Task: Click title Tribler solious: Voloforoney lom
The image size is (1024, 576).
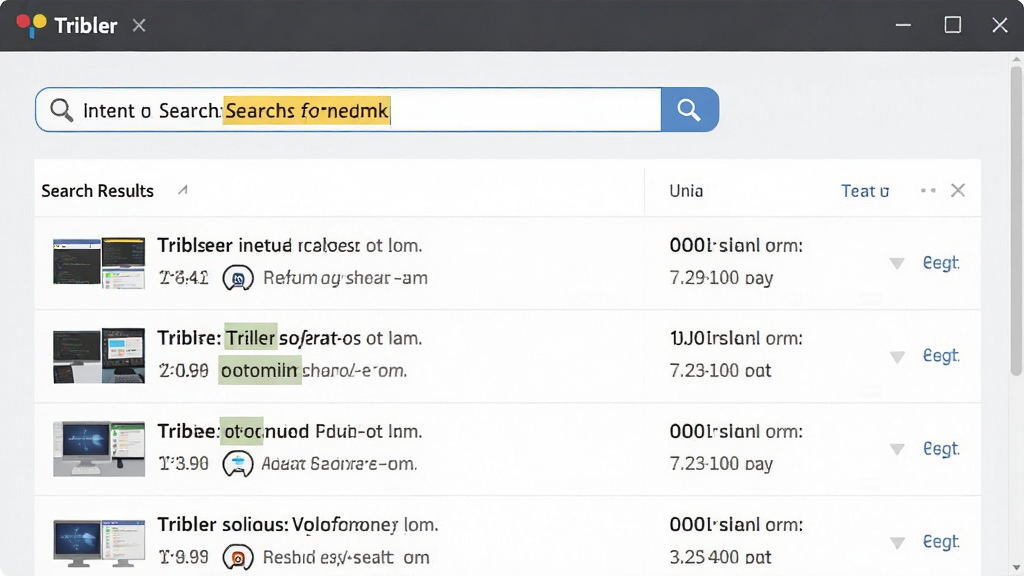Action: point(297,525)
